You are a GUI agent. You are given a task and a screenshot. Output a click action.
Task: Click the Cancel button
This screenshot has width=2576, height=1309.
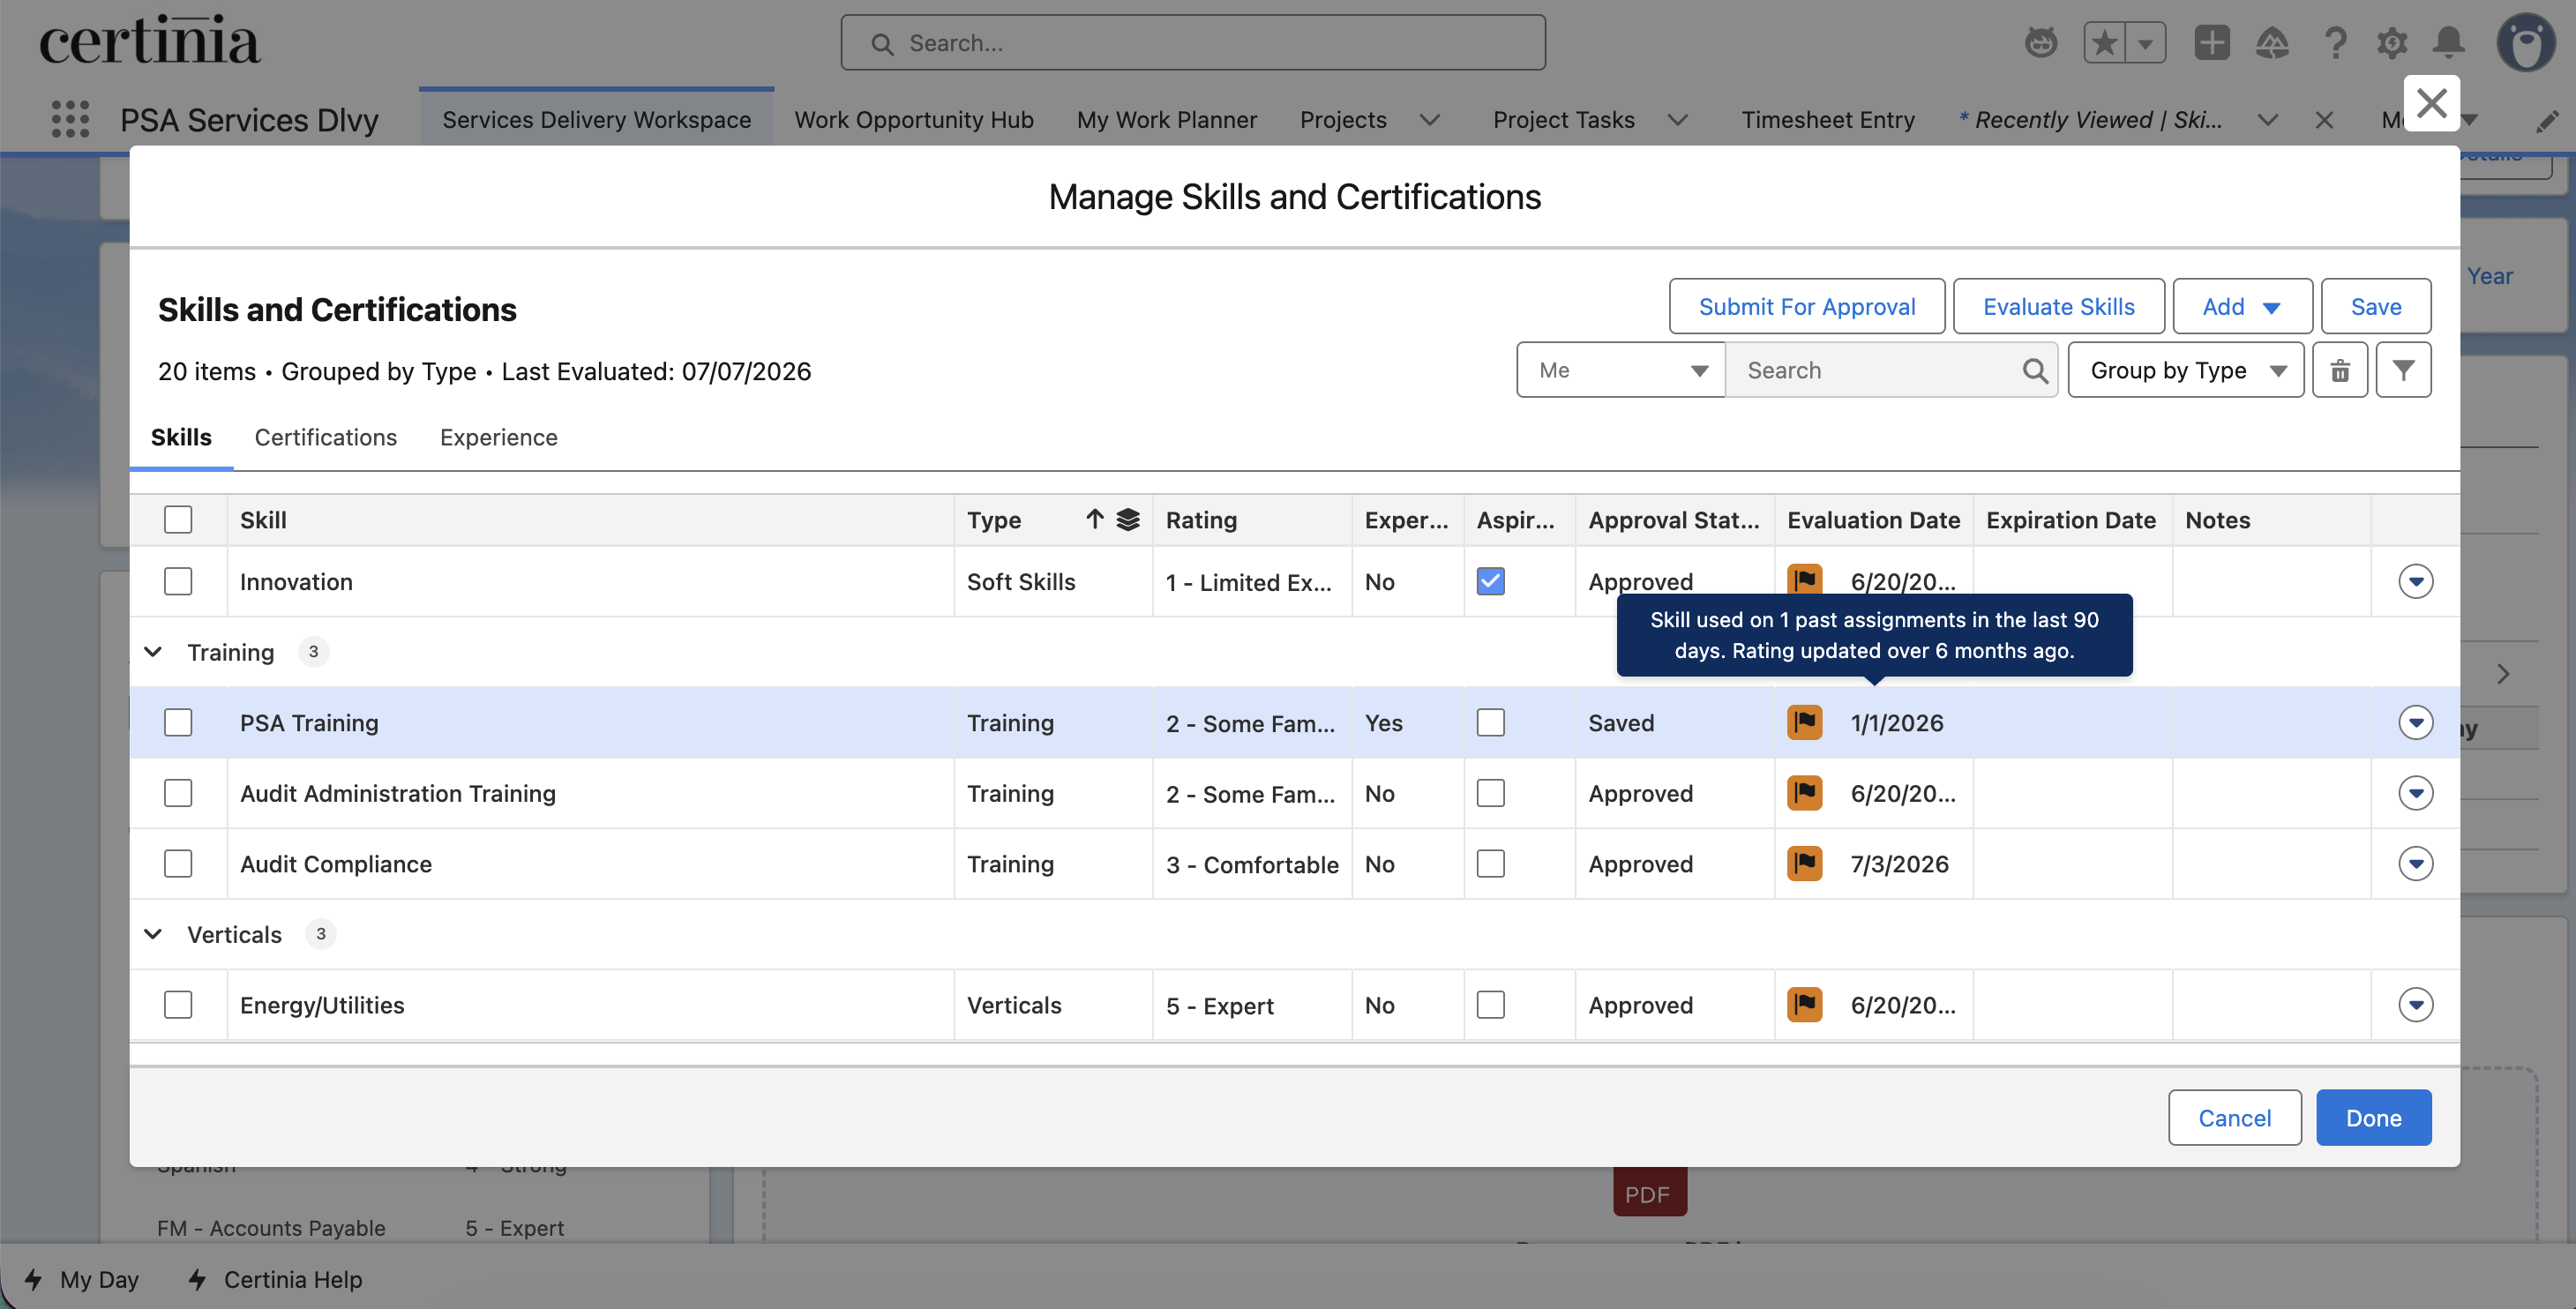(x=2234, y=1117)
